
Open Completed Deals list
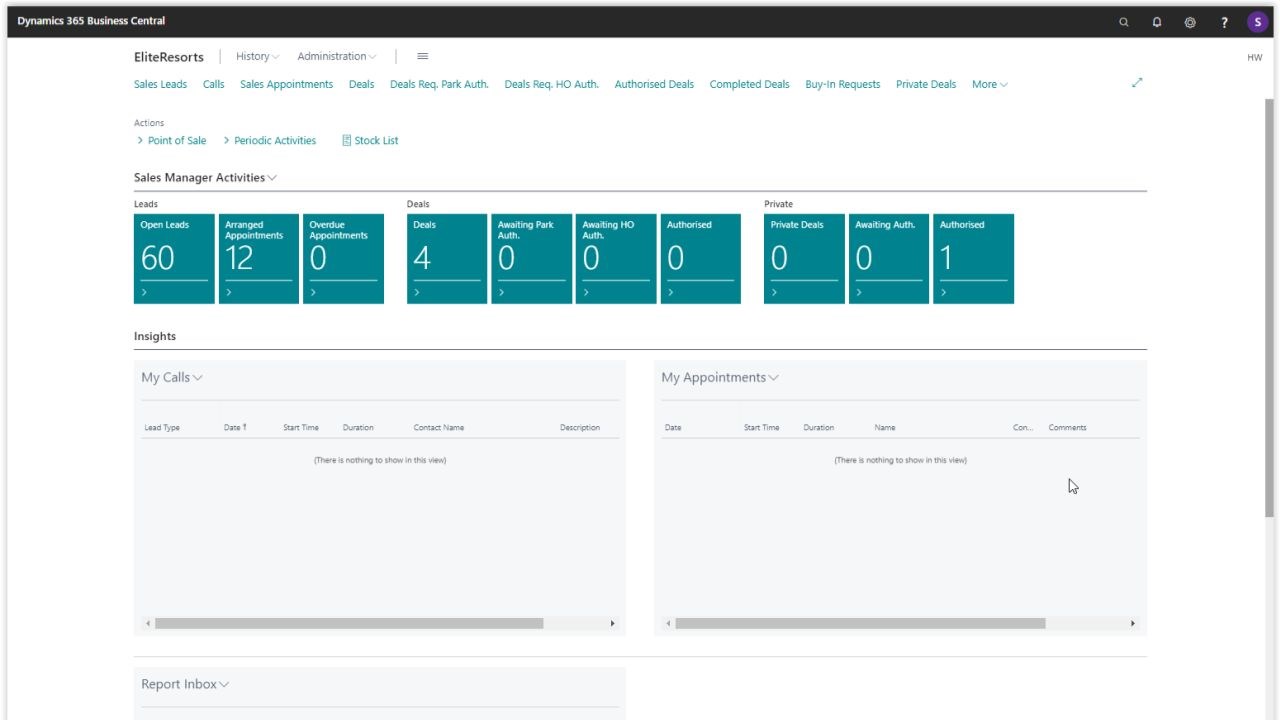click(749, 85)
